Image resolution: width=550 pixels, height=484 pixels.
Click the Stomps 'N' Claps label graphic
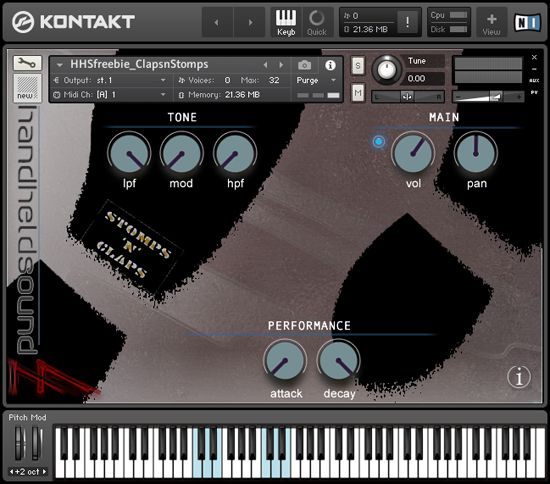pyautogui.click(x=133, y=244)
